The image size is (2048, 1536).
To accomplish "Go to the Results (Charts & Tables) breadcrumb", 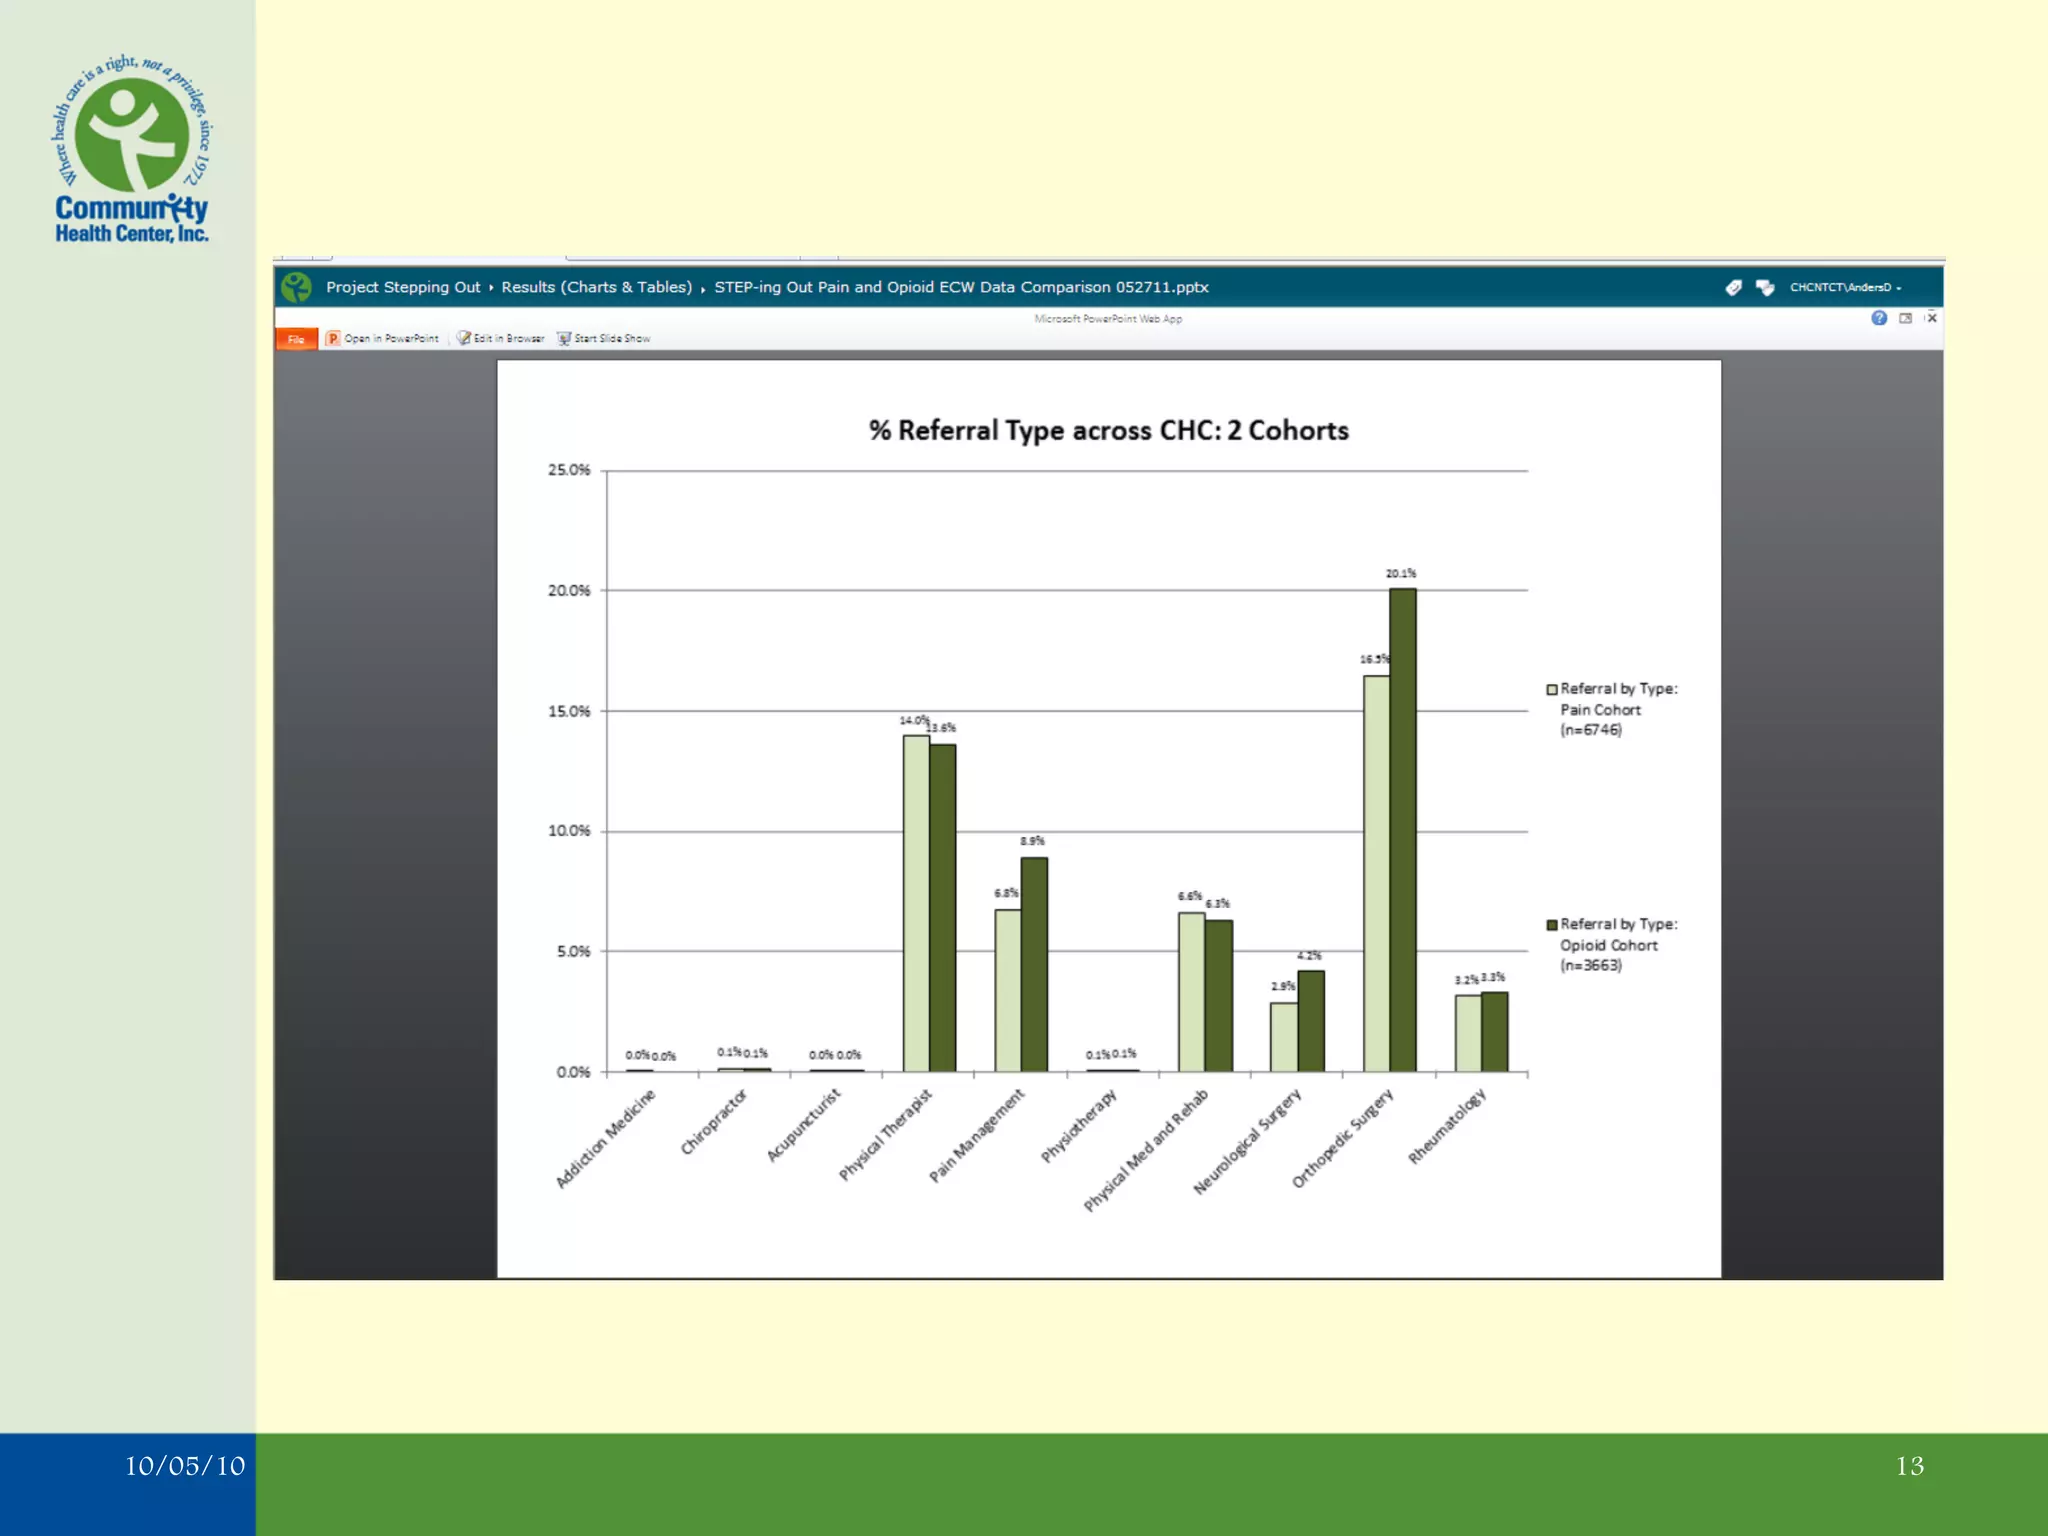I will pos(596,288).
